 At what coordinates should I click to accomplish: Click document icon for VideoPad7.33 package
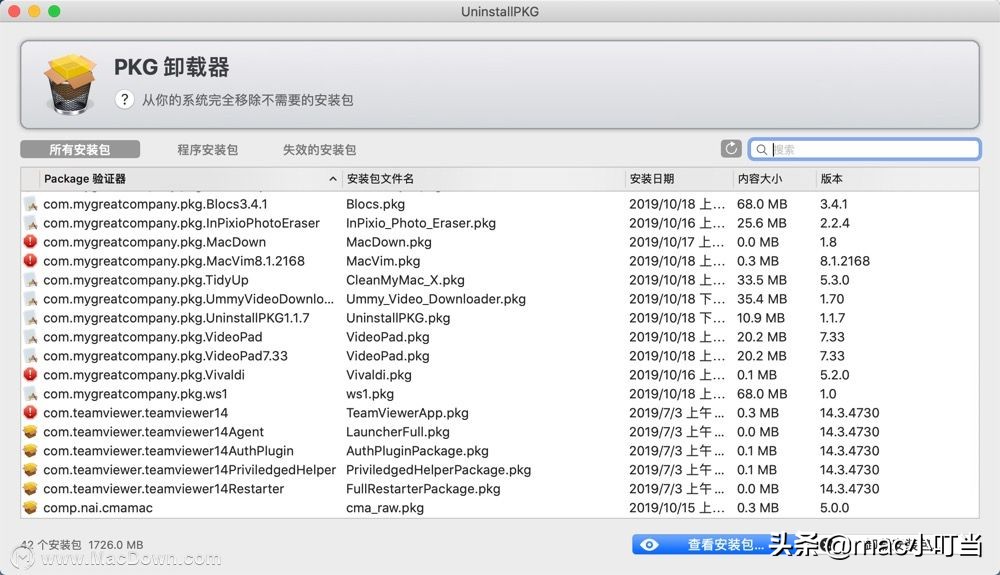click(x=30, y=356)
